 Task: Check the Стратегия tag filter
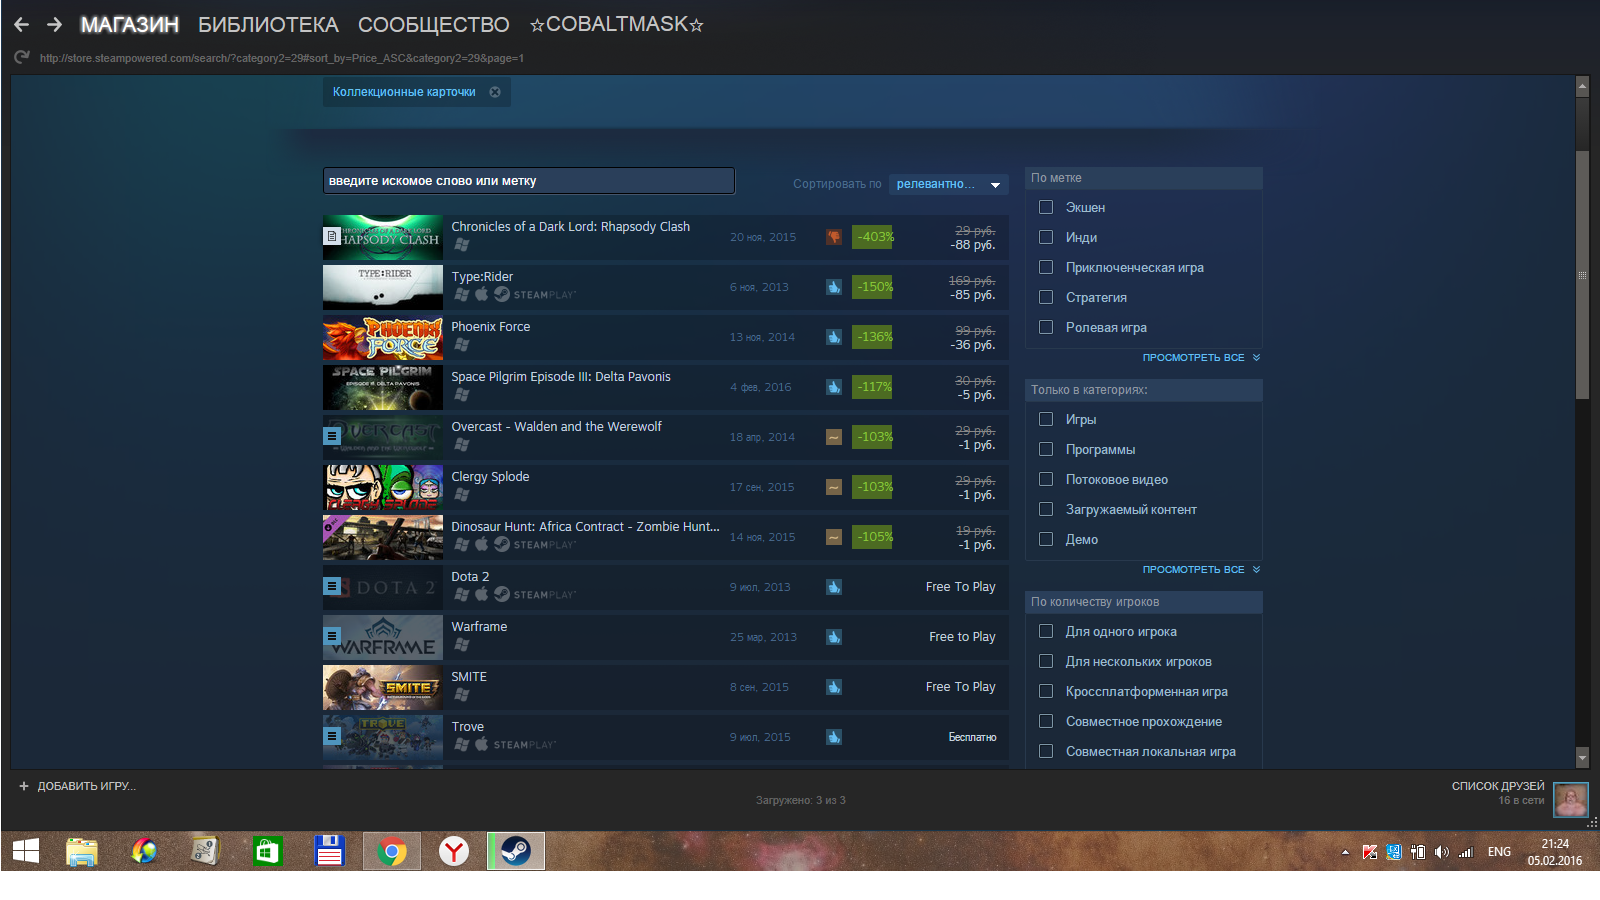pos(1046,297)
